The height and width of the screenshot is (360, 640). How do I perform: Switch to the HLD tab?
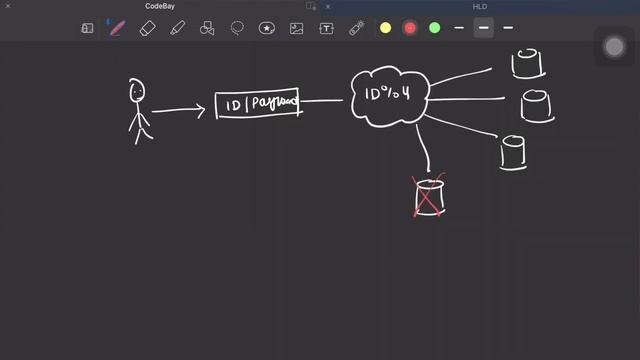pyautogui.click(x=480, y=7)
